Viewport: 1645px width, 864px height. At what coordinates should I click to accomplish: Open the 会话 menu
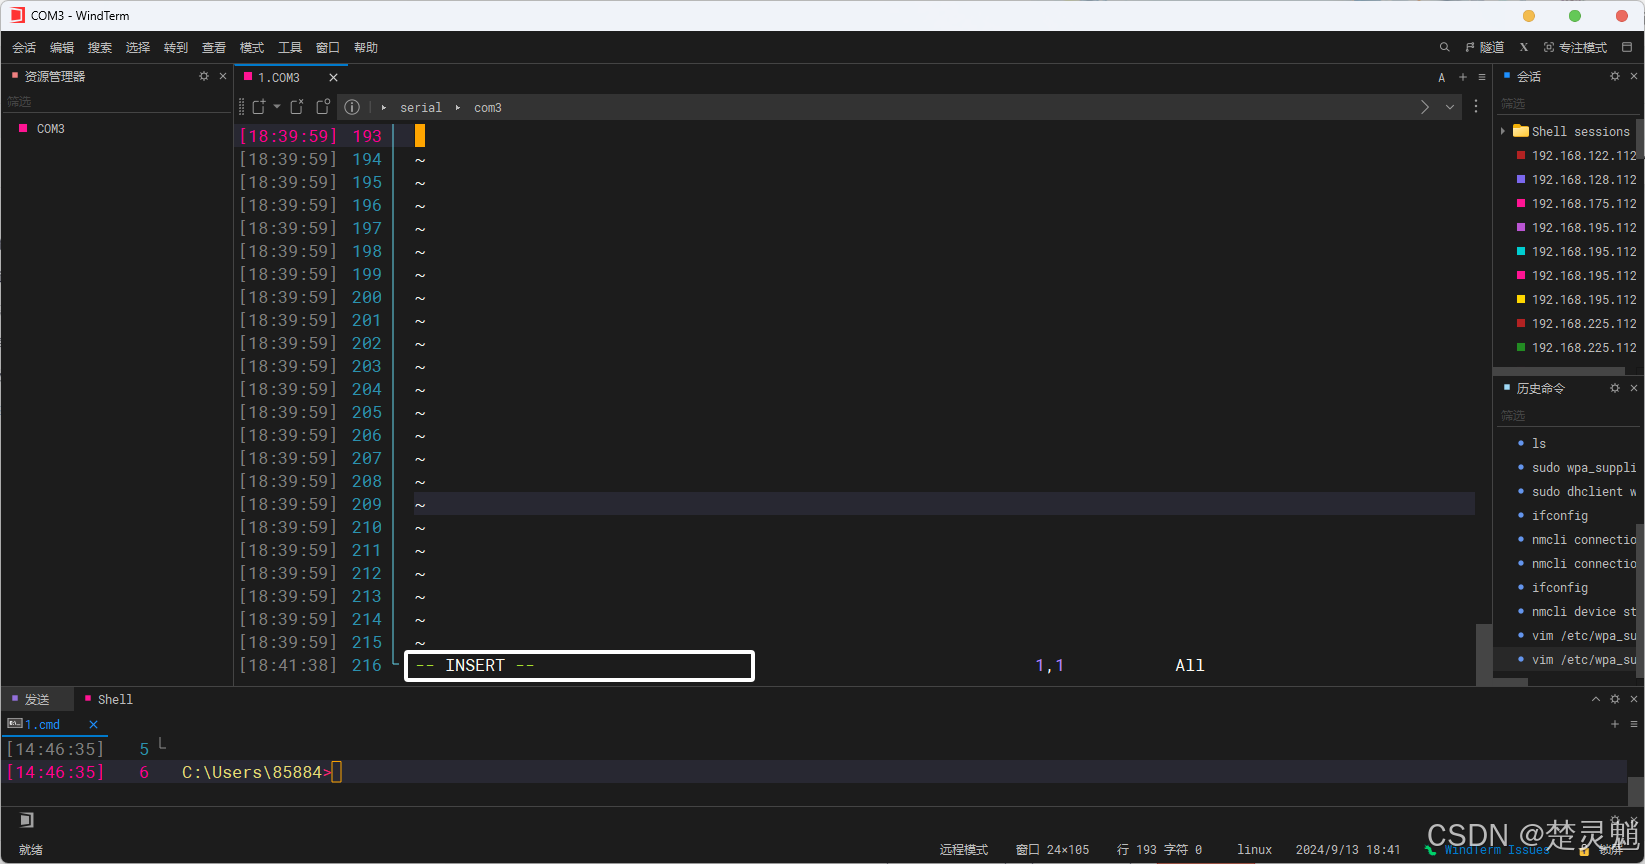click(24, 47)
